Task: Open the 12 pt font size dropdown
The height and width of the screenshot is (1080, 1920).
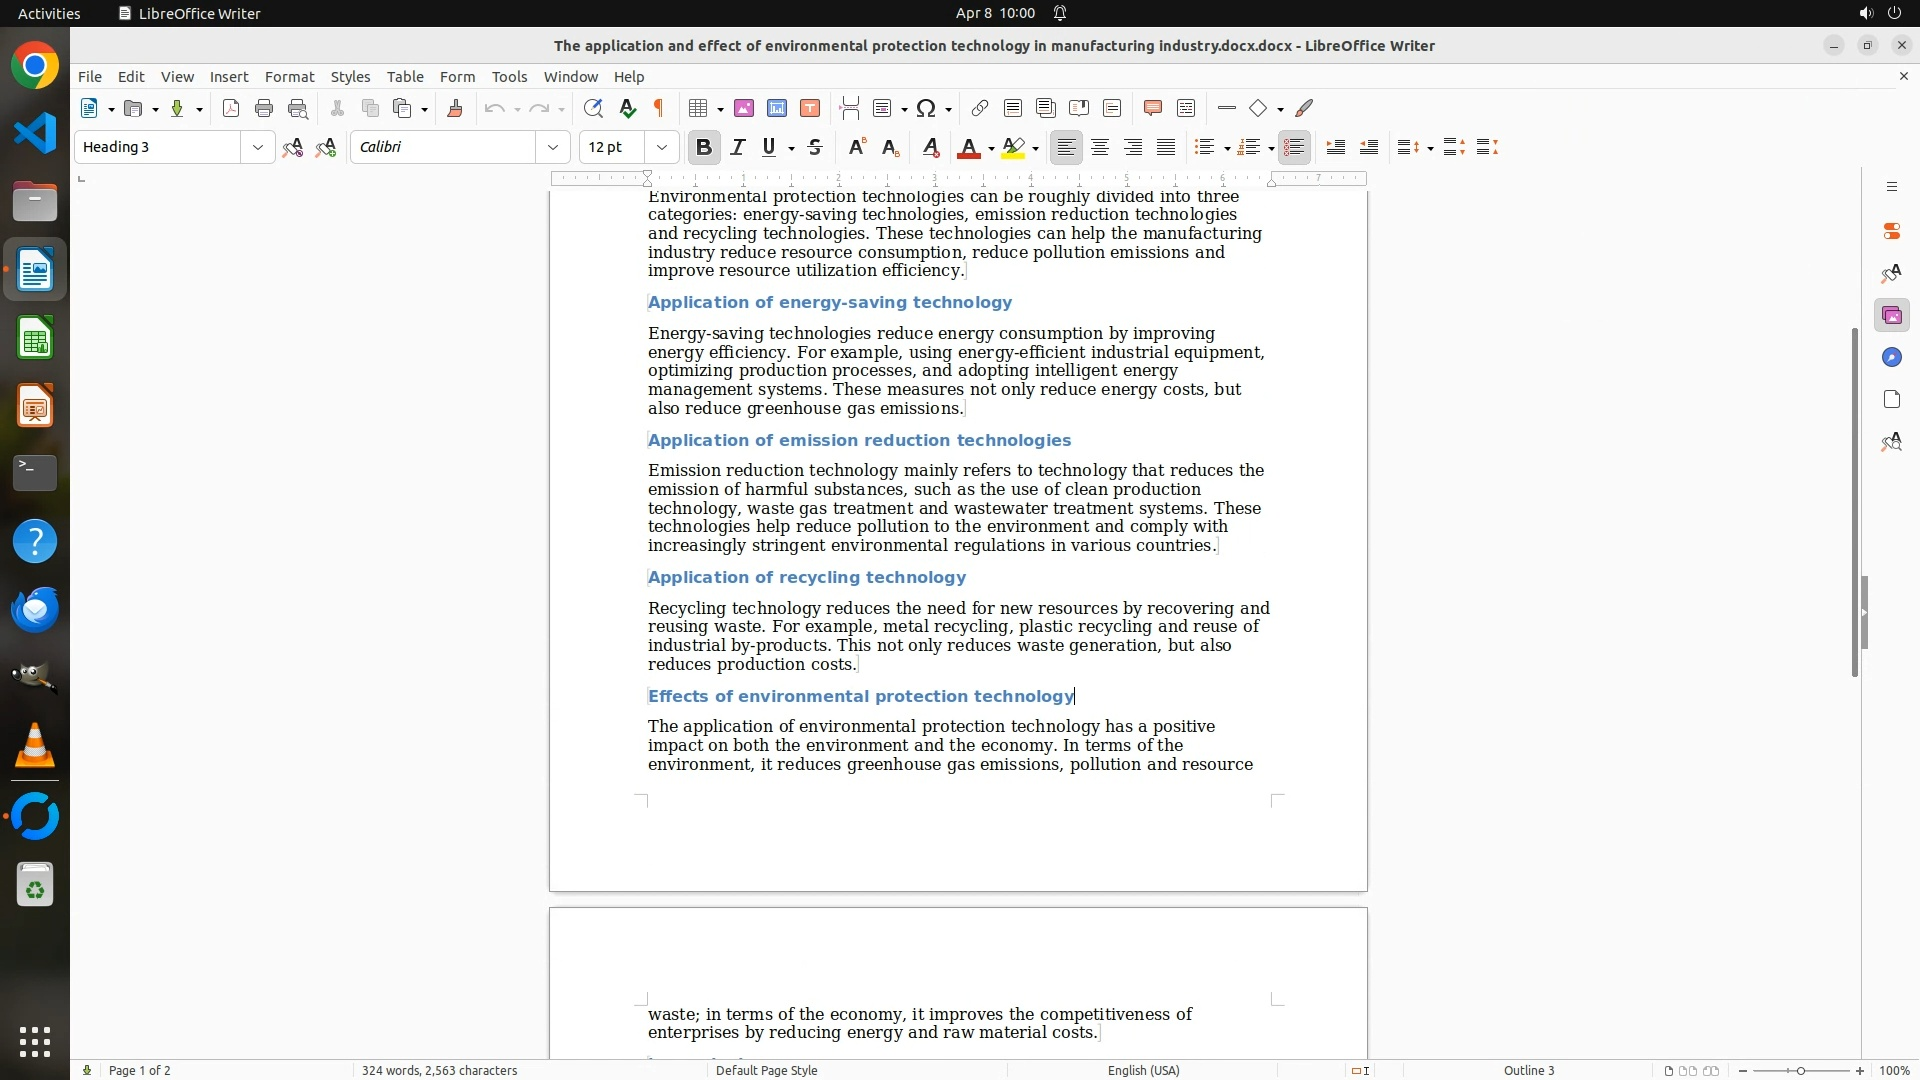Action: [661, 148]
